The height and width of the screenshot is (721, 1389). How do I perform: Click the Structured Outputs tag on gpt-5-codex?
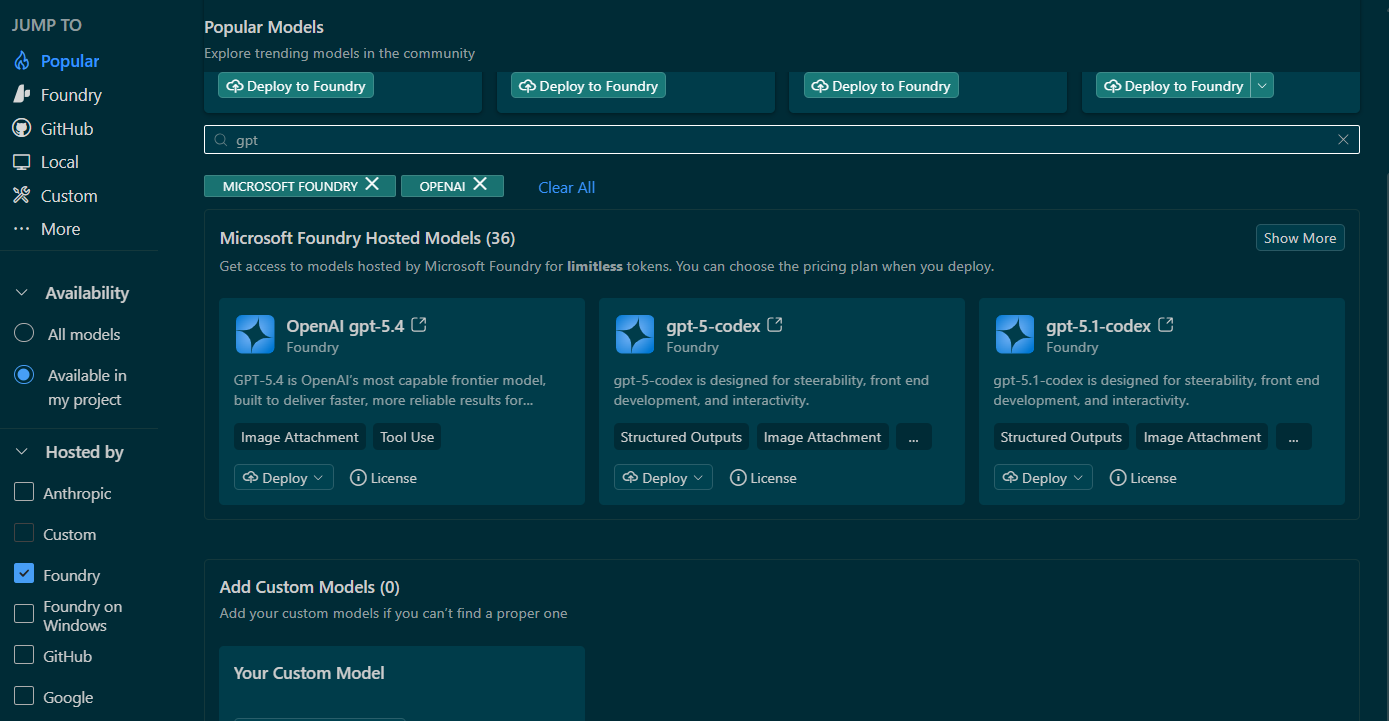pos(681,437)
